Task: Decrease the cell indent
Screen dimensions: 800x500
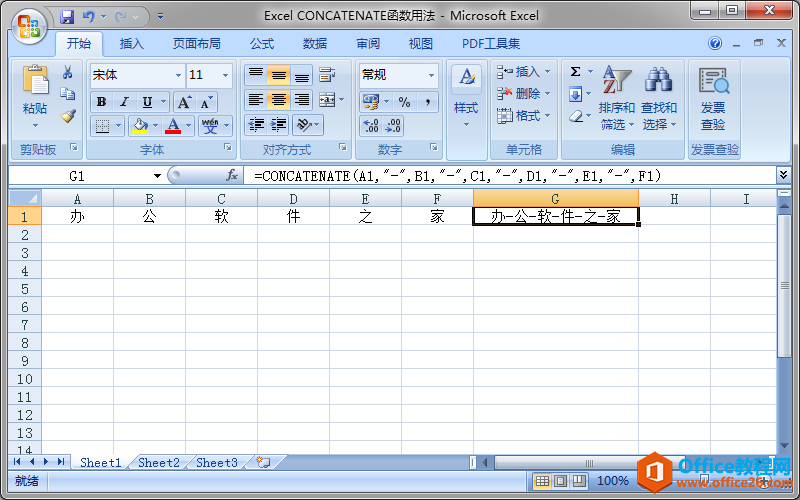Action: click(256, 125)
